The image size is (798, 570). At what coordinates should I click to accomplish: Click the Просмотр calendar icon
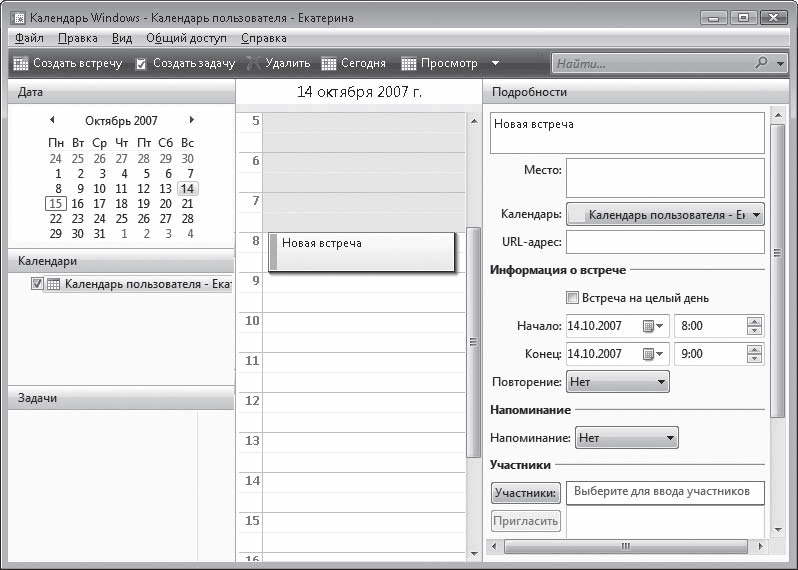tap(409, 64)
